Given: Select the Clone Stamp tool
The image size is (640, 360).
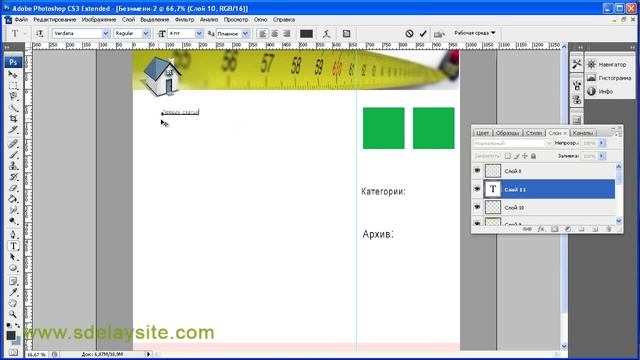Looking at the screenshot, I should click(13, 166).
